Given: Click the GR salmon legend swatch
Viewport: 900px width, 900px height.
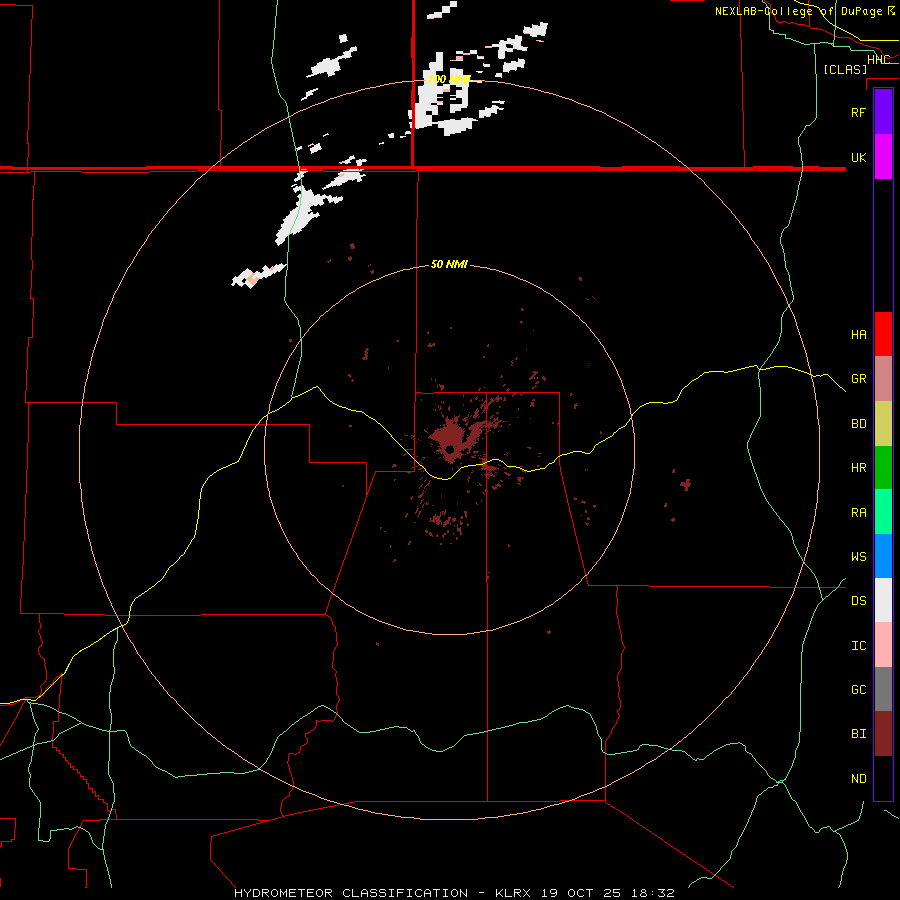Looking at the screenshot, I should click(x=883, y=379).
